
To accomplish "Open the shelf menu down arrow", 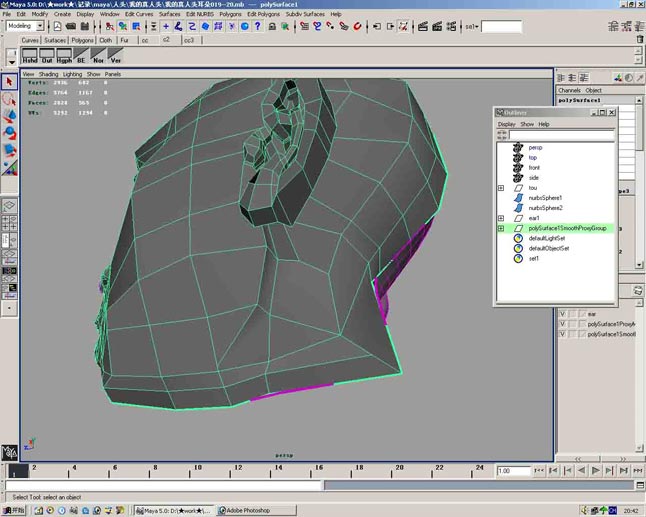I will (12, 62).
